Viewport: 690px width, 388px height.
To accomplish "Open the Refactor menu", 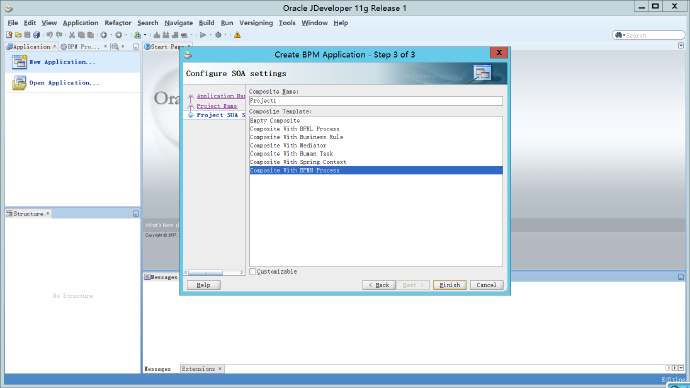I will click(x=117, y=22).
